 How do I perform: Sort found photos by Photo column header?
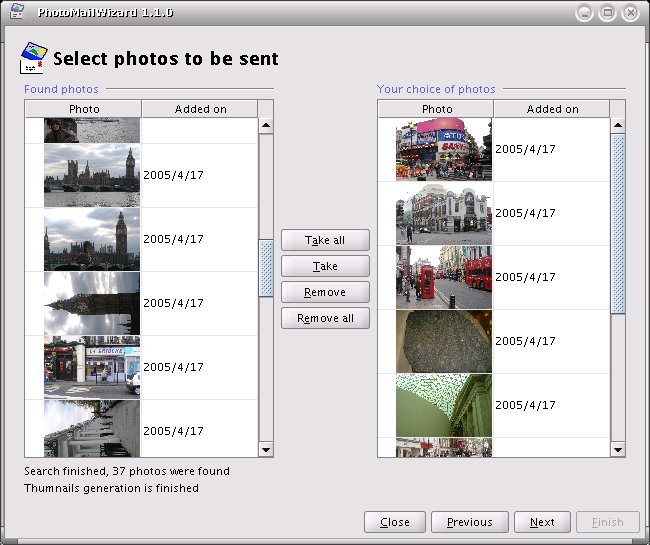click(84, 109)
